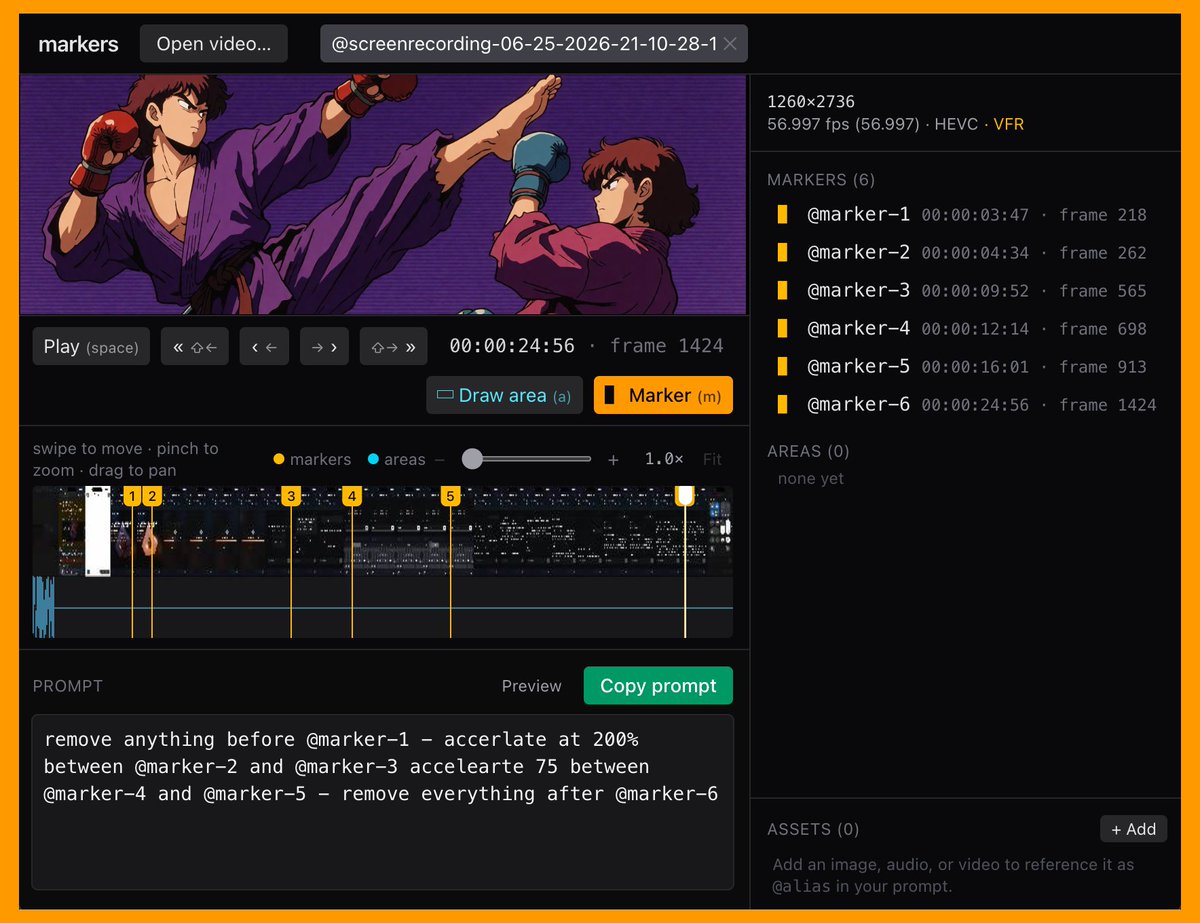Add a Marker at current frame

[663, 395]
